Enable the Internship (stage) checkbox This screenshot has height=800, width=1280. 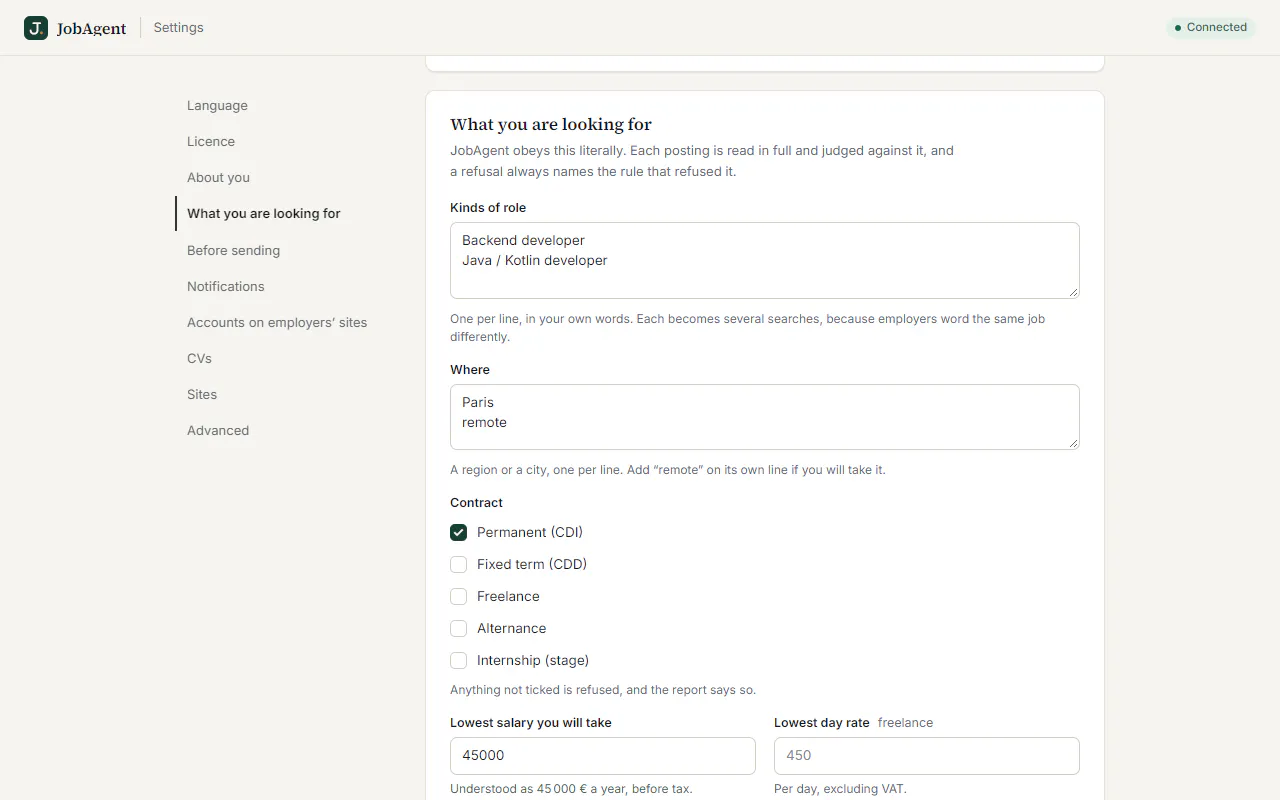tap(458, 660)
